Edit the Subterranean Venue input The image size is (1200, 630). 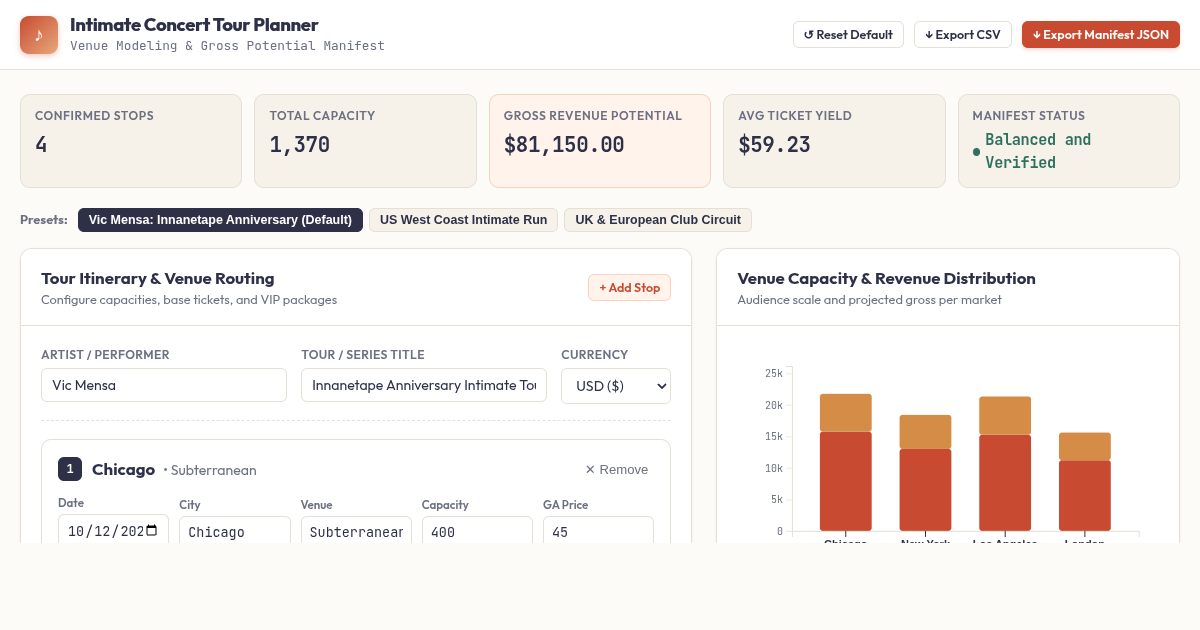tap(356, 531)
